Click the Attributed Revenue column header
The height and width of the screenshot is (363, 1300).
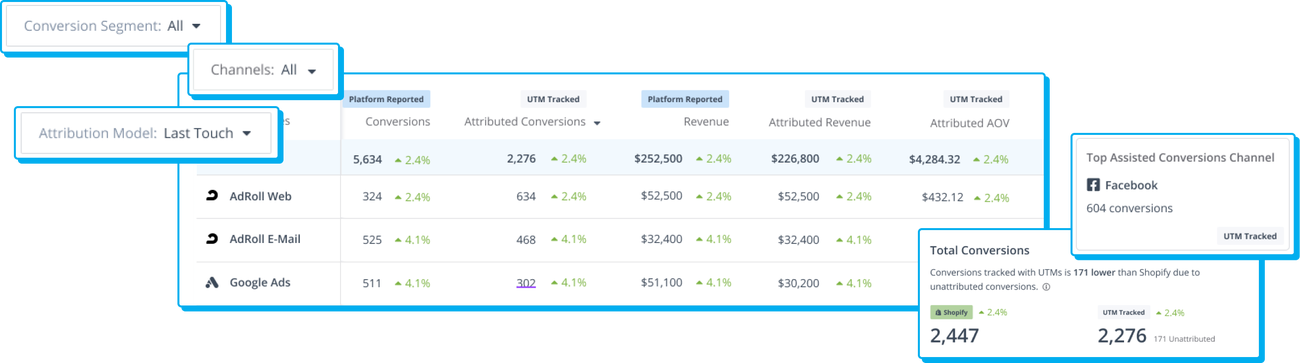[819, 122]
